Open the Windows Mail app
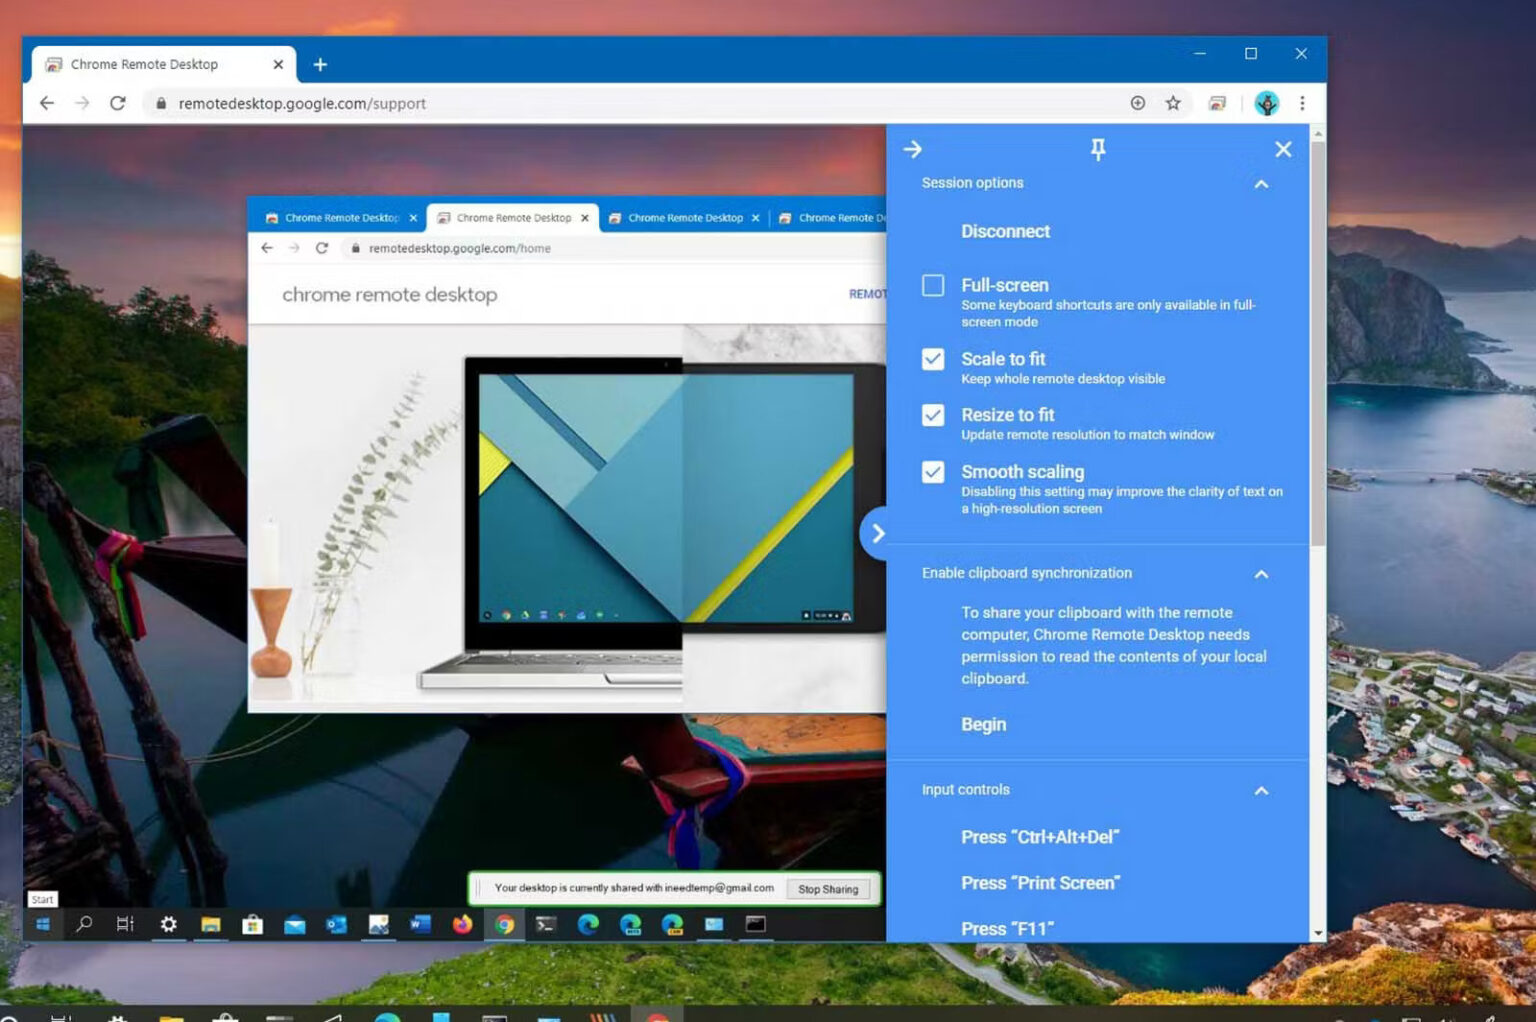1536x1022 pixels. coord(294,925)
